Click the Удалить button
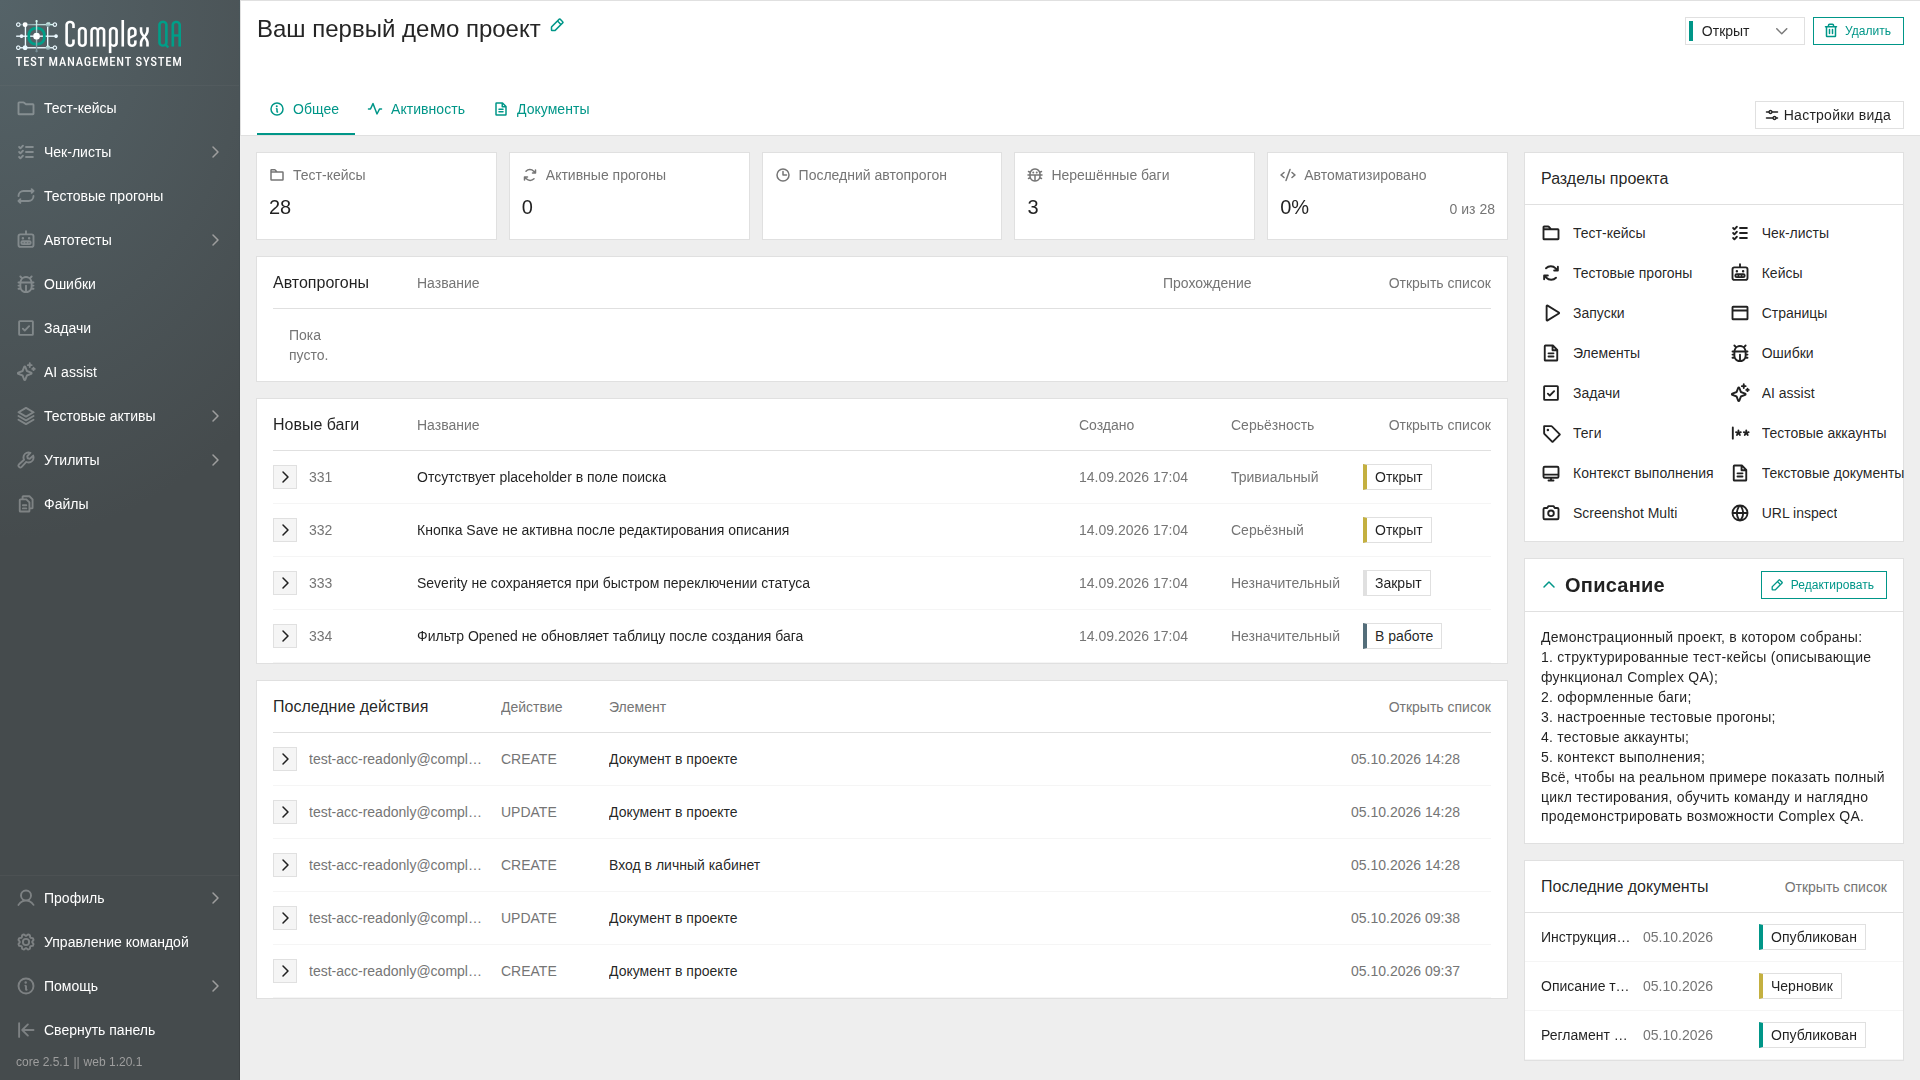This screenshot has width=1920, height=1080. [1858, 31]
